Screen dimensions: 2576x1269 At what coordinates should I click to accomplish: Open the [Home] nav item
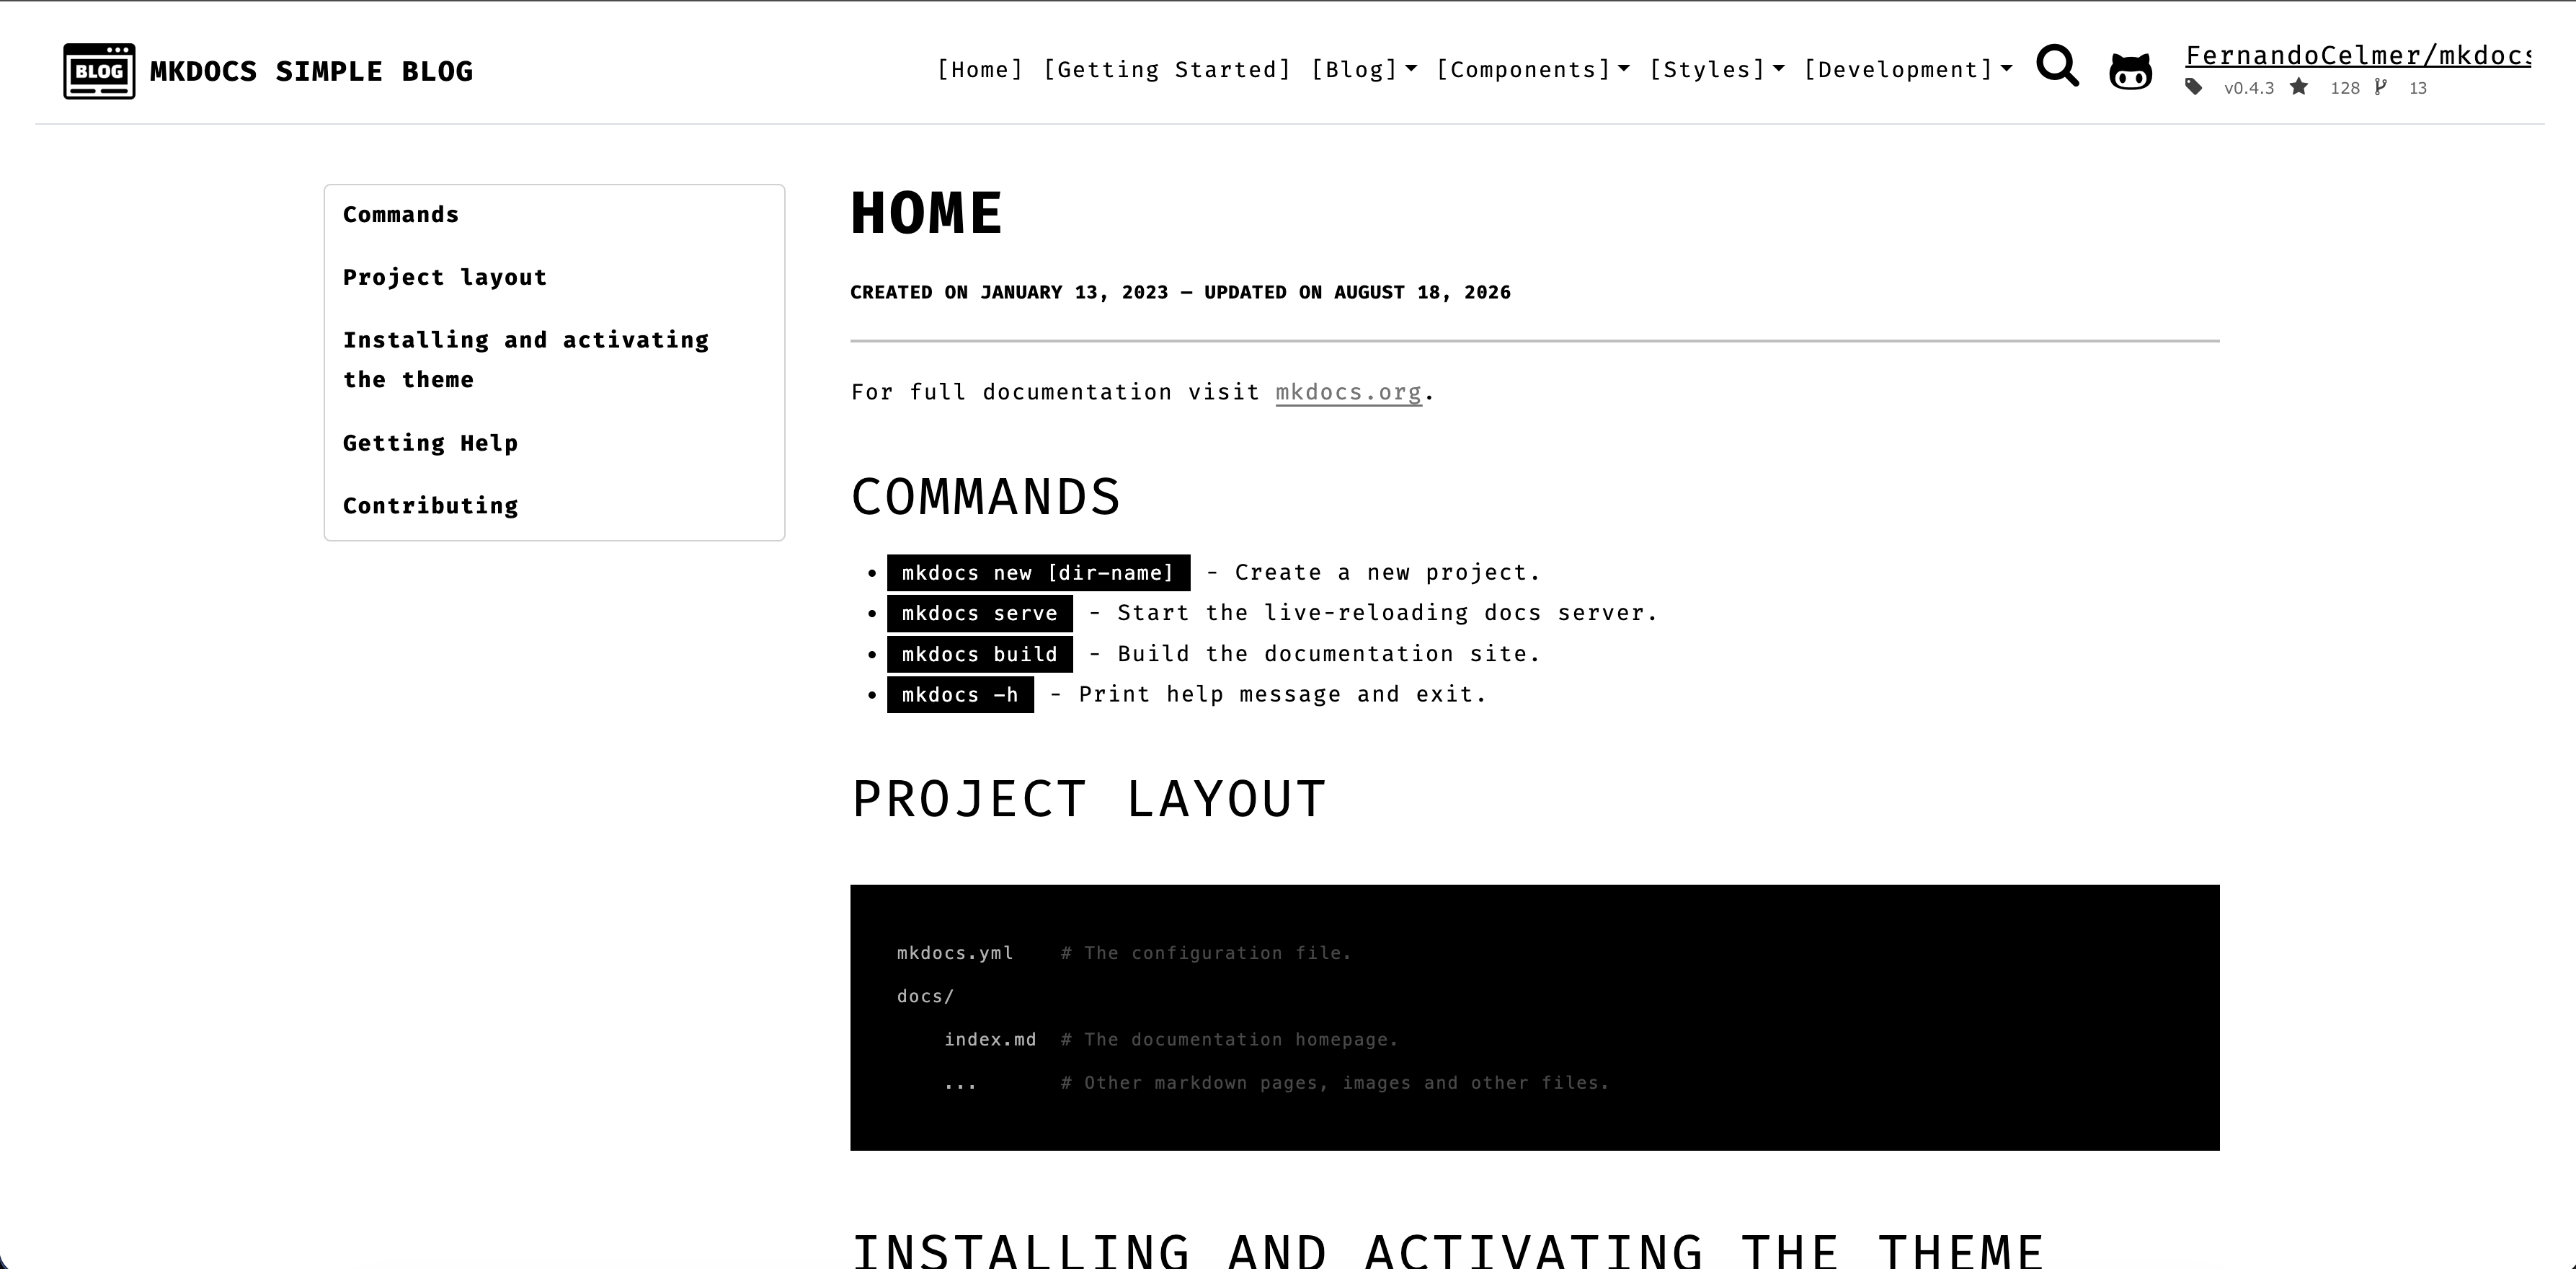980,70
